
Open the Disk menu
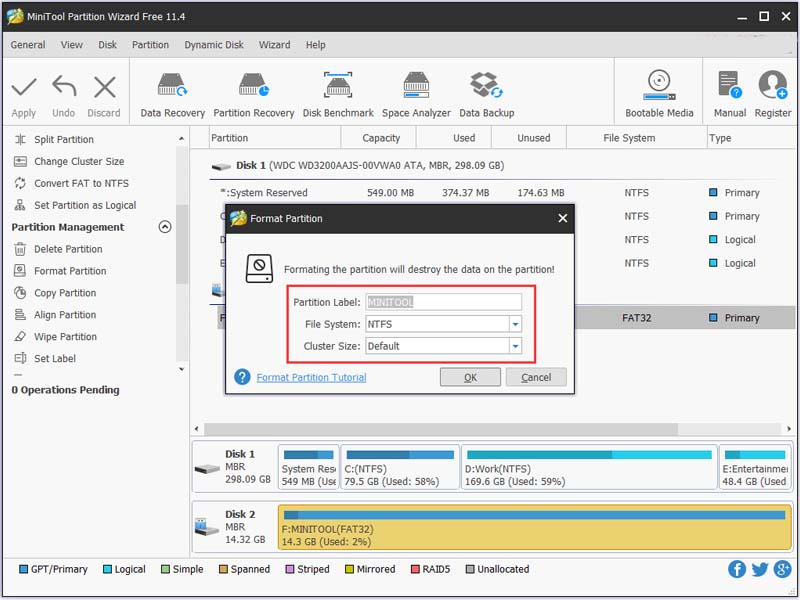click(107, 45)
